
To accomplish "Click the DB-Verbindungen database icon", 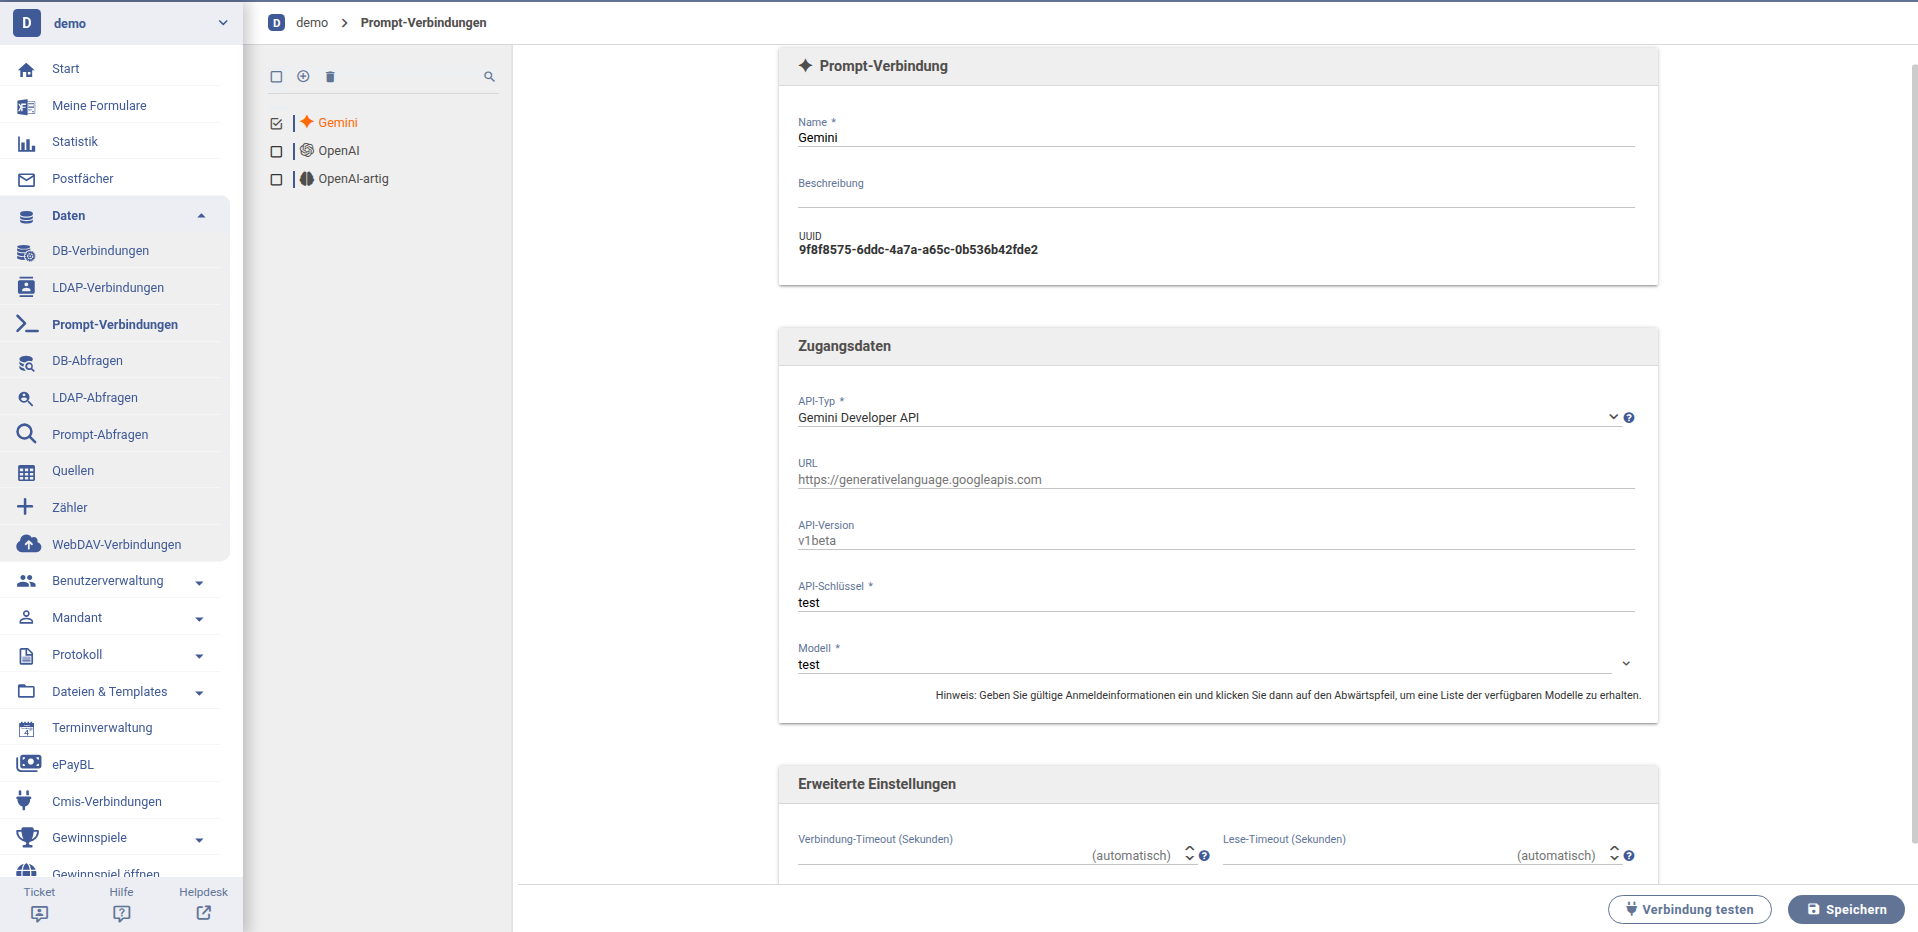I will pyautogui.click(x=27, y=252).
